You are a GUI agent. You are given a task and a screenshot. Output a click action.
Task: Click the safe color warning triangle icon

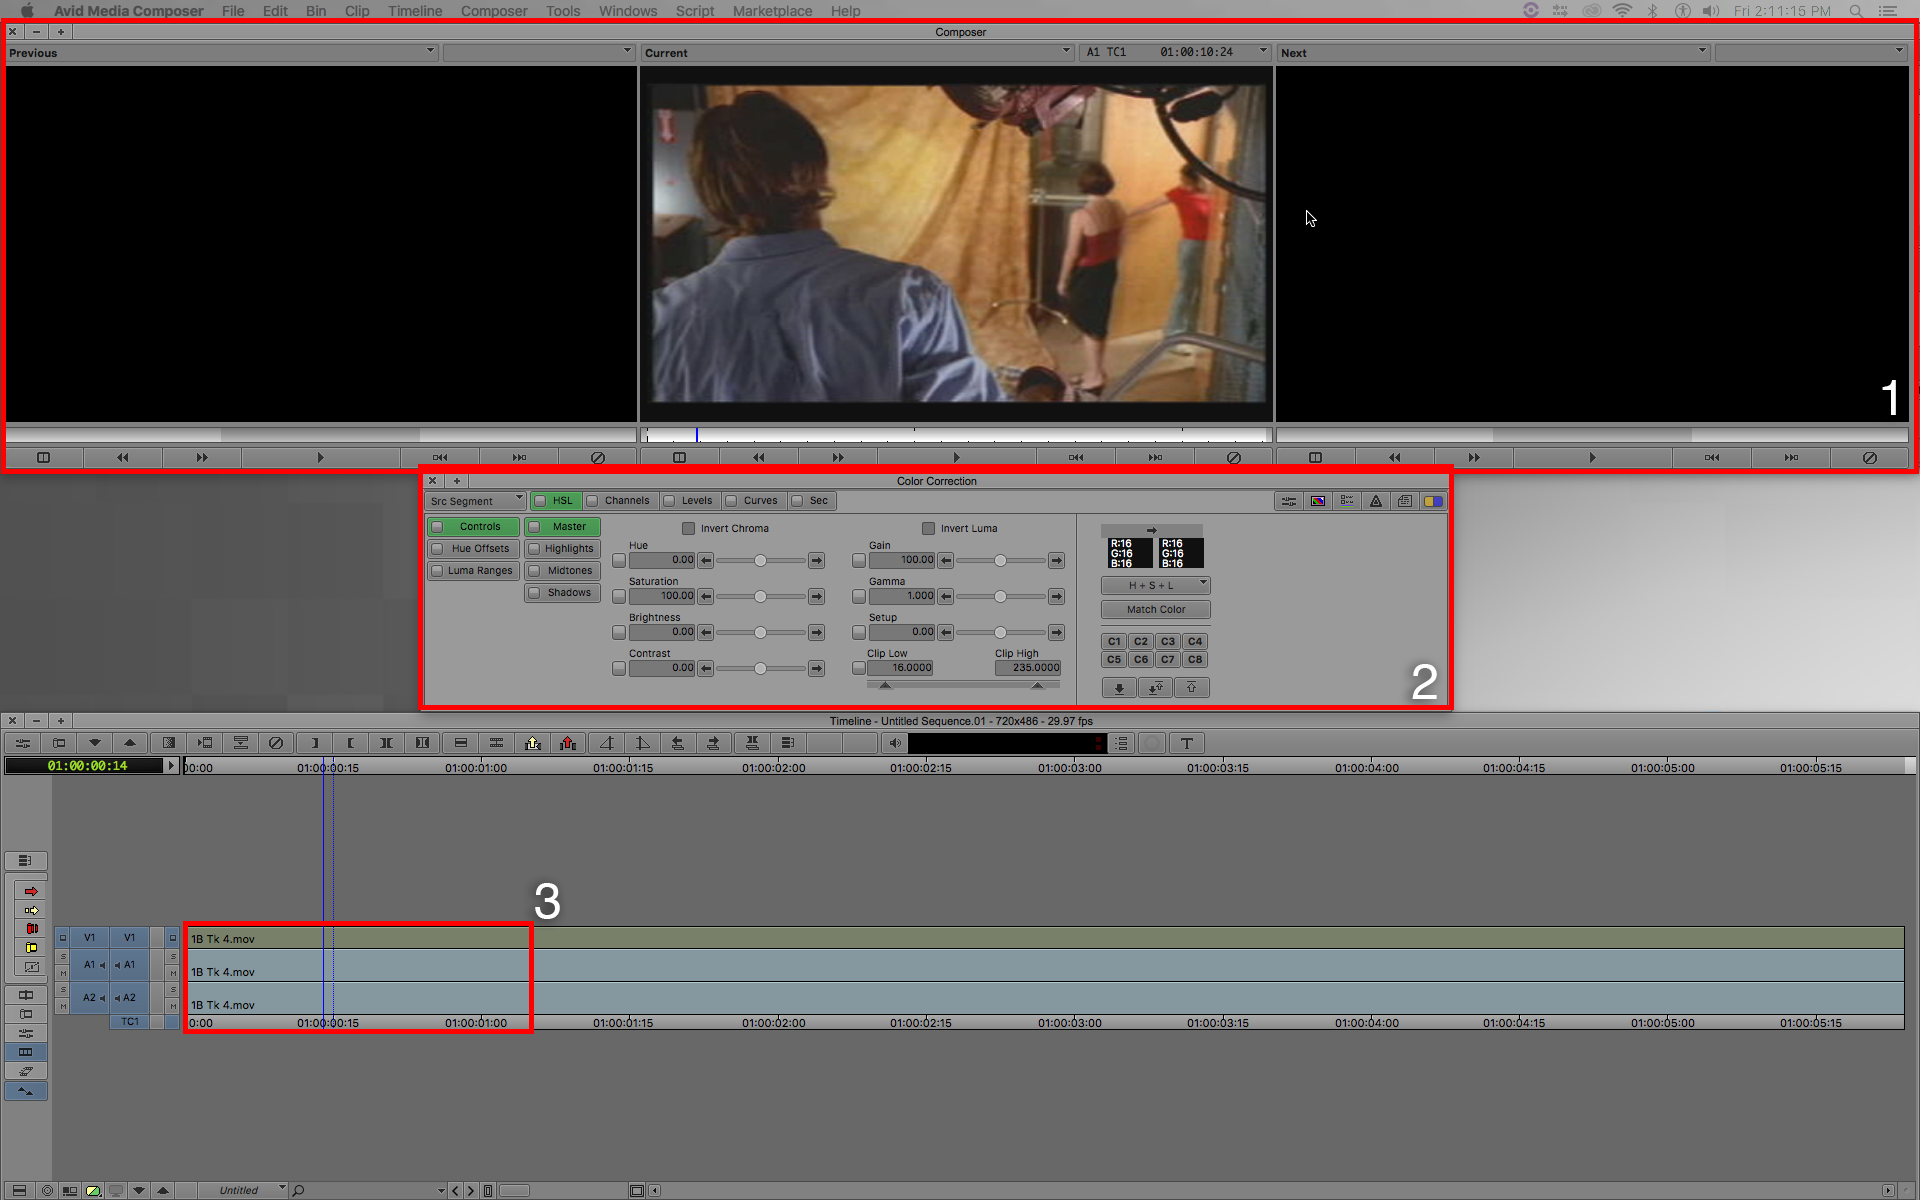click(1376, 501)
